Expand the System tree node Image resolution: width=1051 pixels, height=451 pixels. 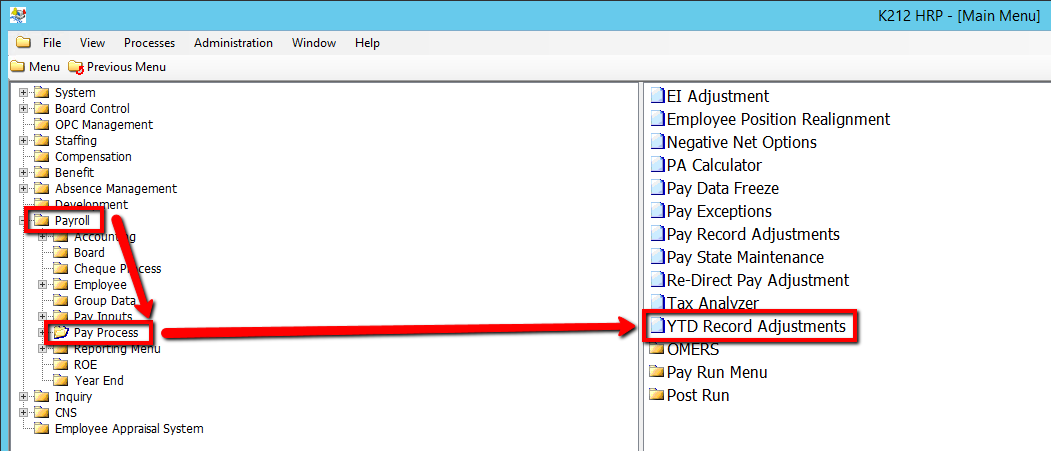click(x=23, y=93)
